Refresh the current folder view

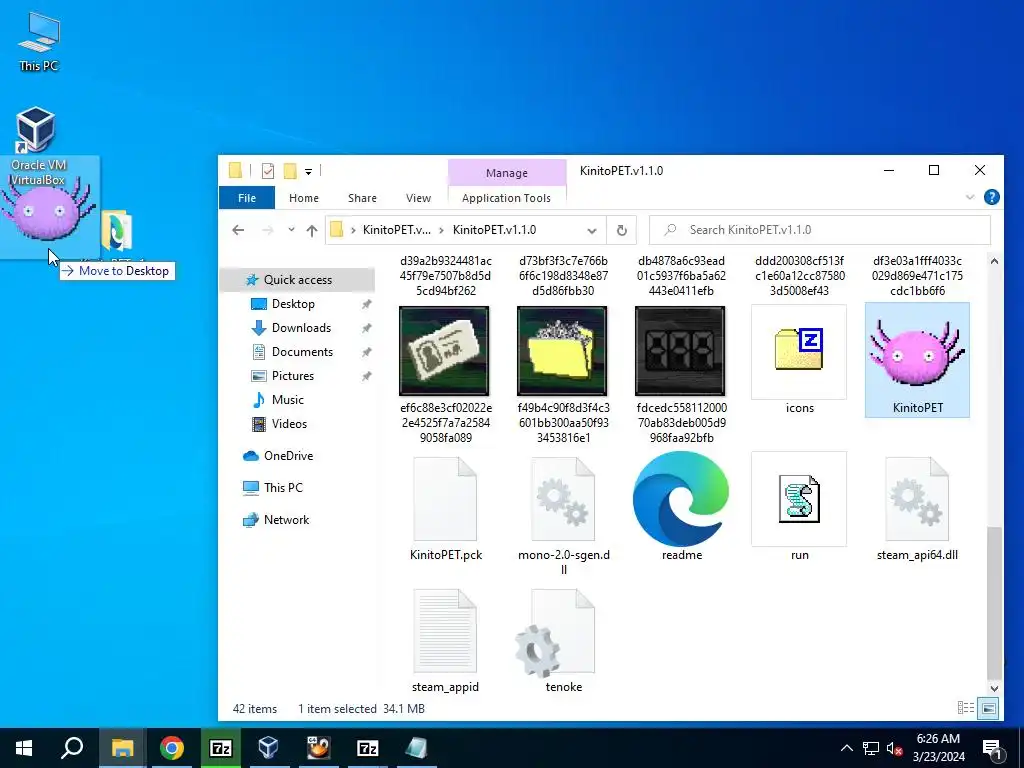point(622,230)
